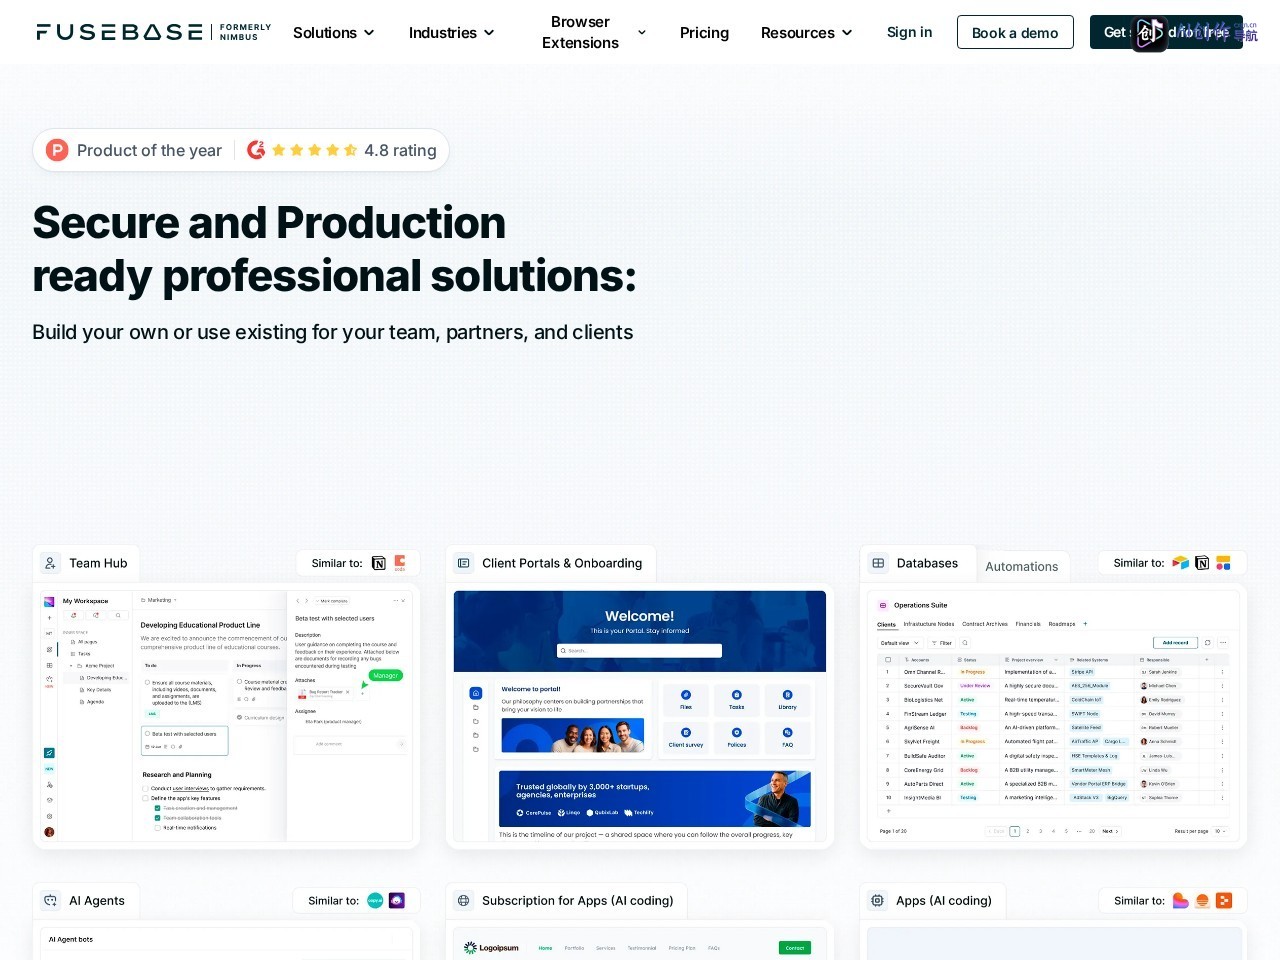Click the Filter button in database toolbar
1280x960 pixels.
pyautogui.click(x=942, y=643)
